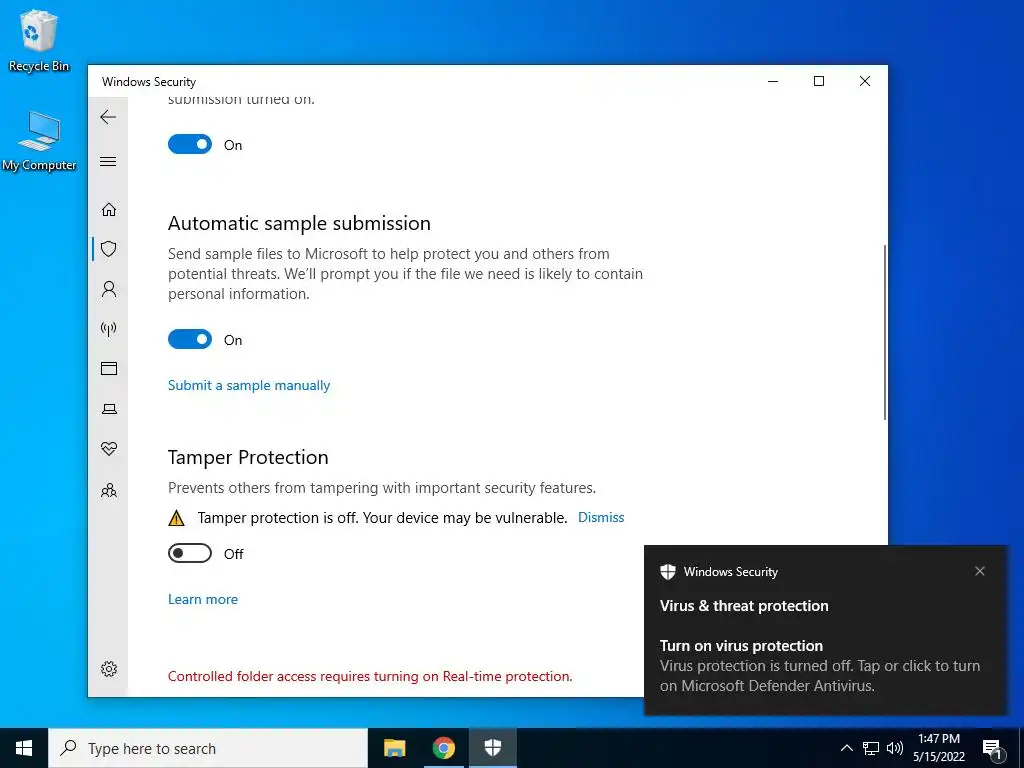Open Account protection person icon

109,289
